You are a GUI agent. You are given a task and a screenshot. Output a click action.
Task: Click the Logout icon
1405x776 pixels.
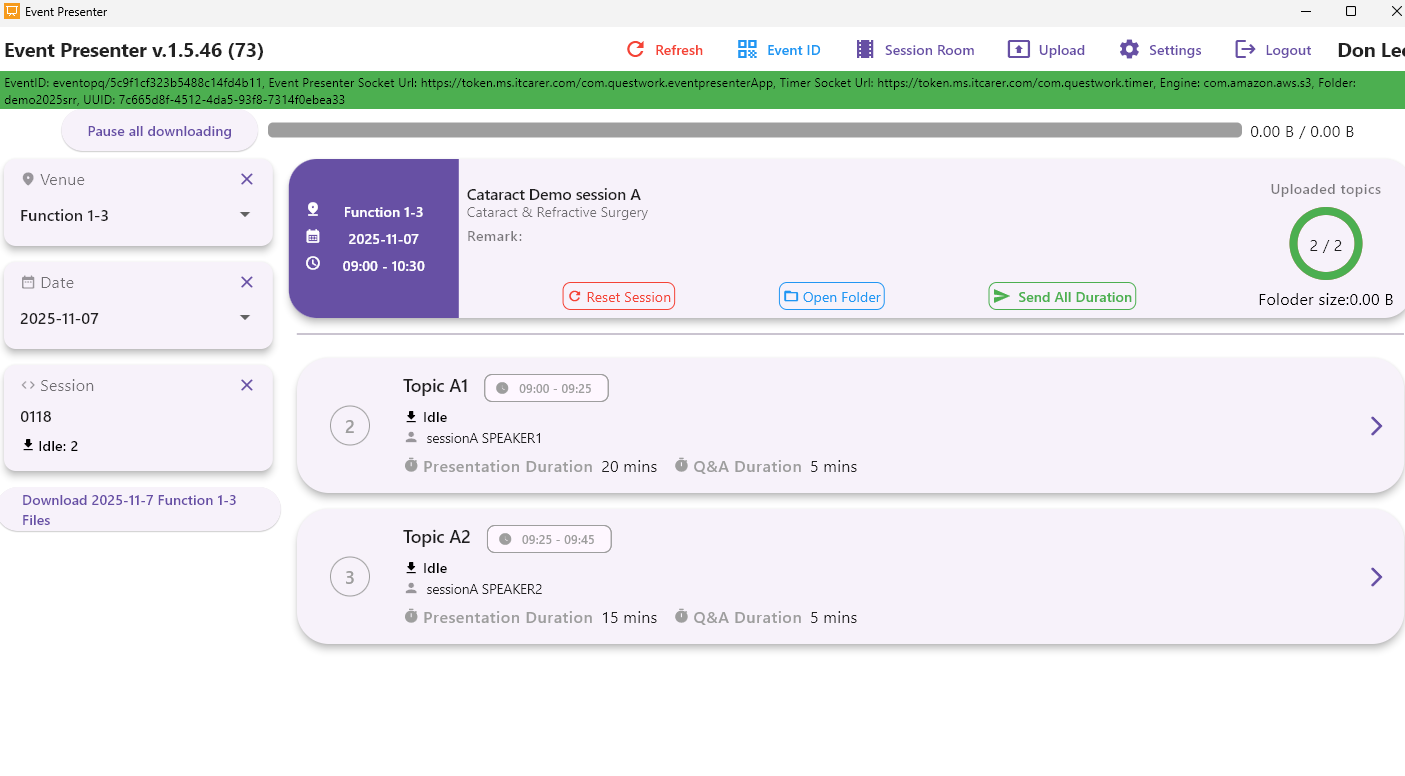[x=1245, y=50]
